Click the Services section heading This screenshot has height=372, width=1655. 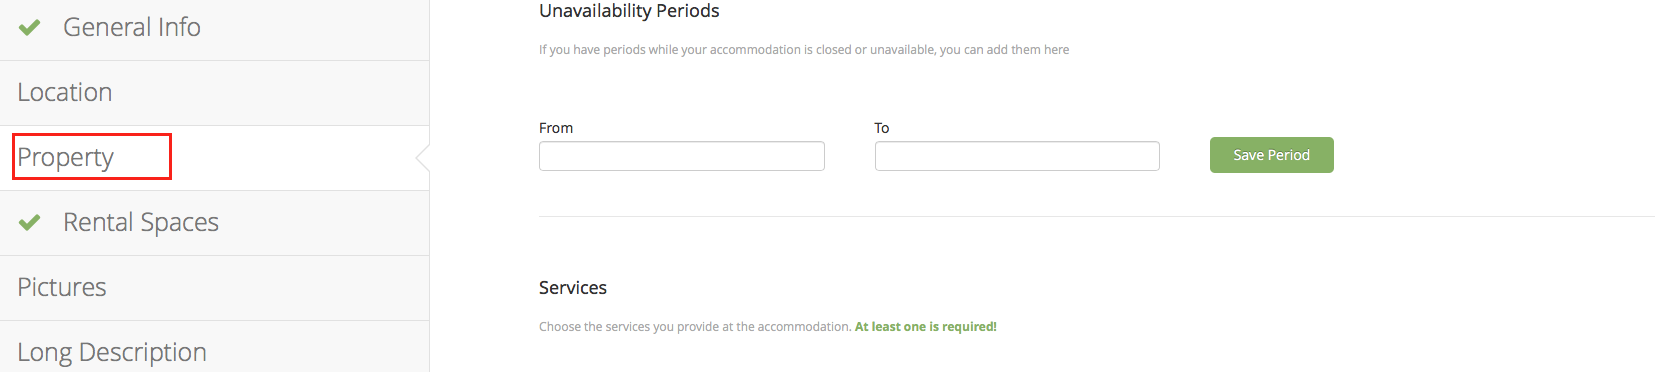point(573,288)
